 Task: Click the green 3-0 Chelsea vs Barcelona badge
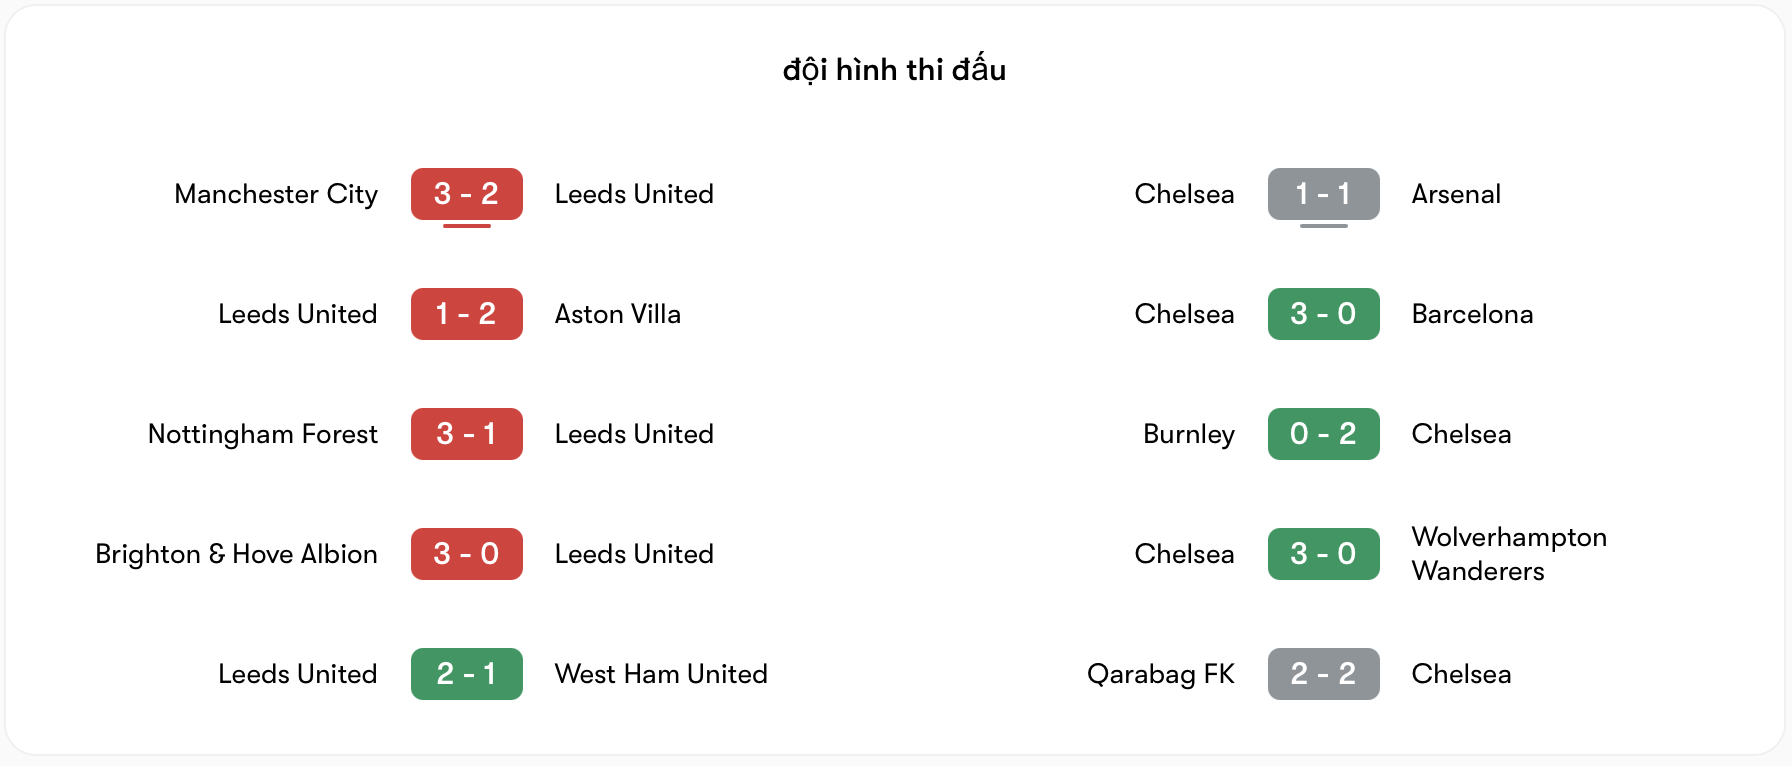[x=1323, y=314]
